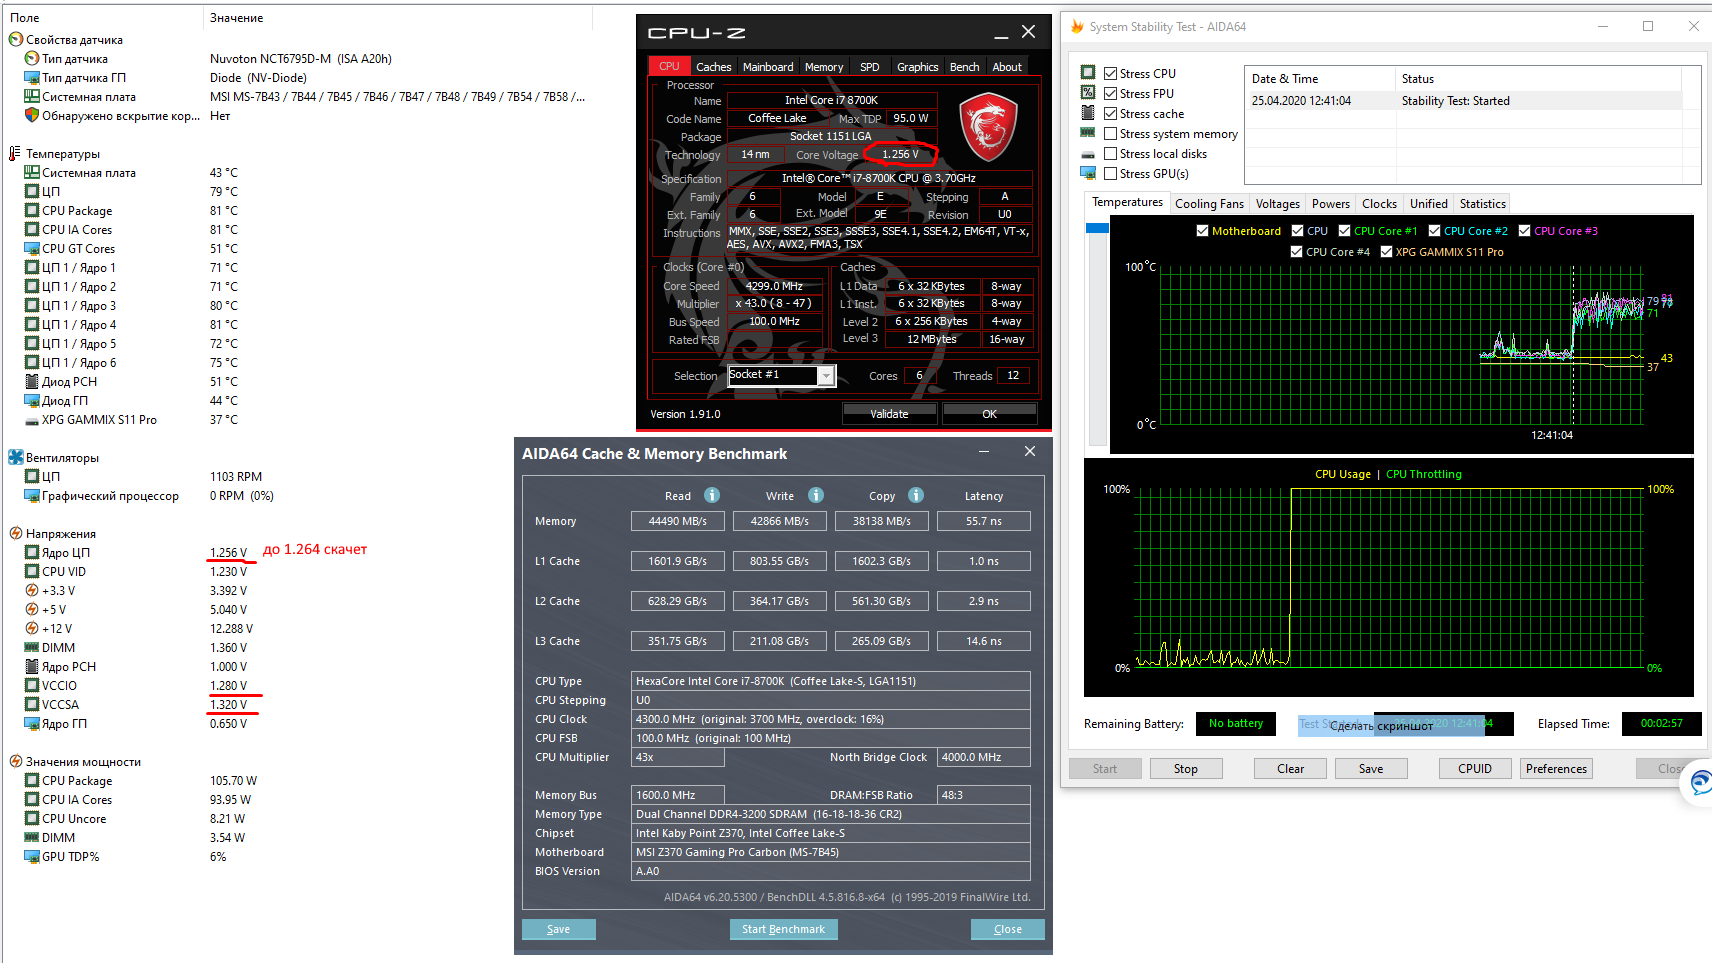The width and height of the screenshot is (1712, 963).
Task: Click the icon next to Графический процессор
Action: point(32,496)
